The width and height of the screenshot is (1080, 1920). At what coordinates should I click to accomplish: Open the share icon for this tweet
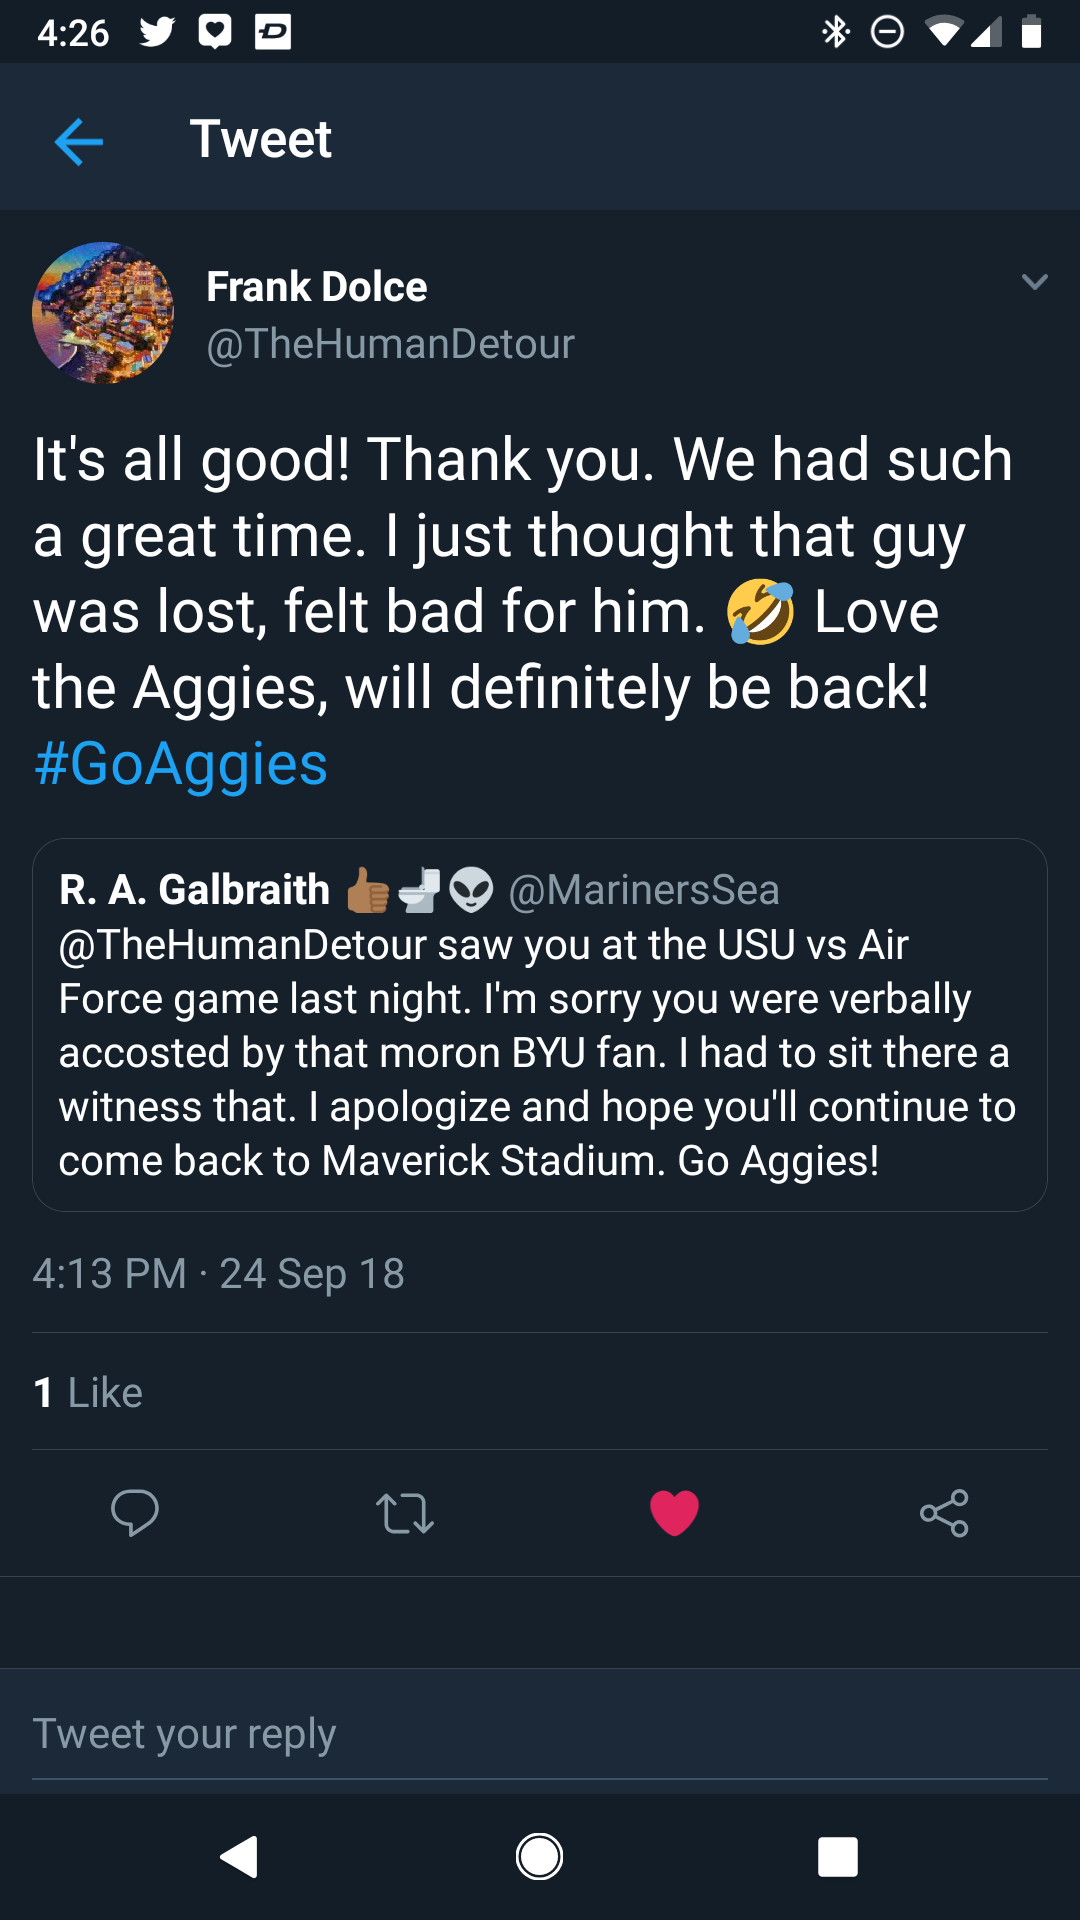944,1512
